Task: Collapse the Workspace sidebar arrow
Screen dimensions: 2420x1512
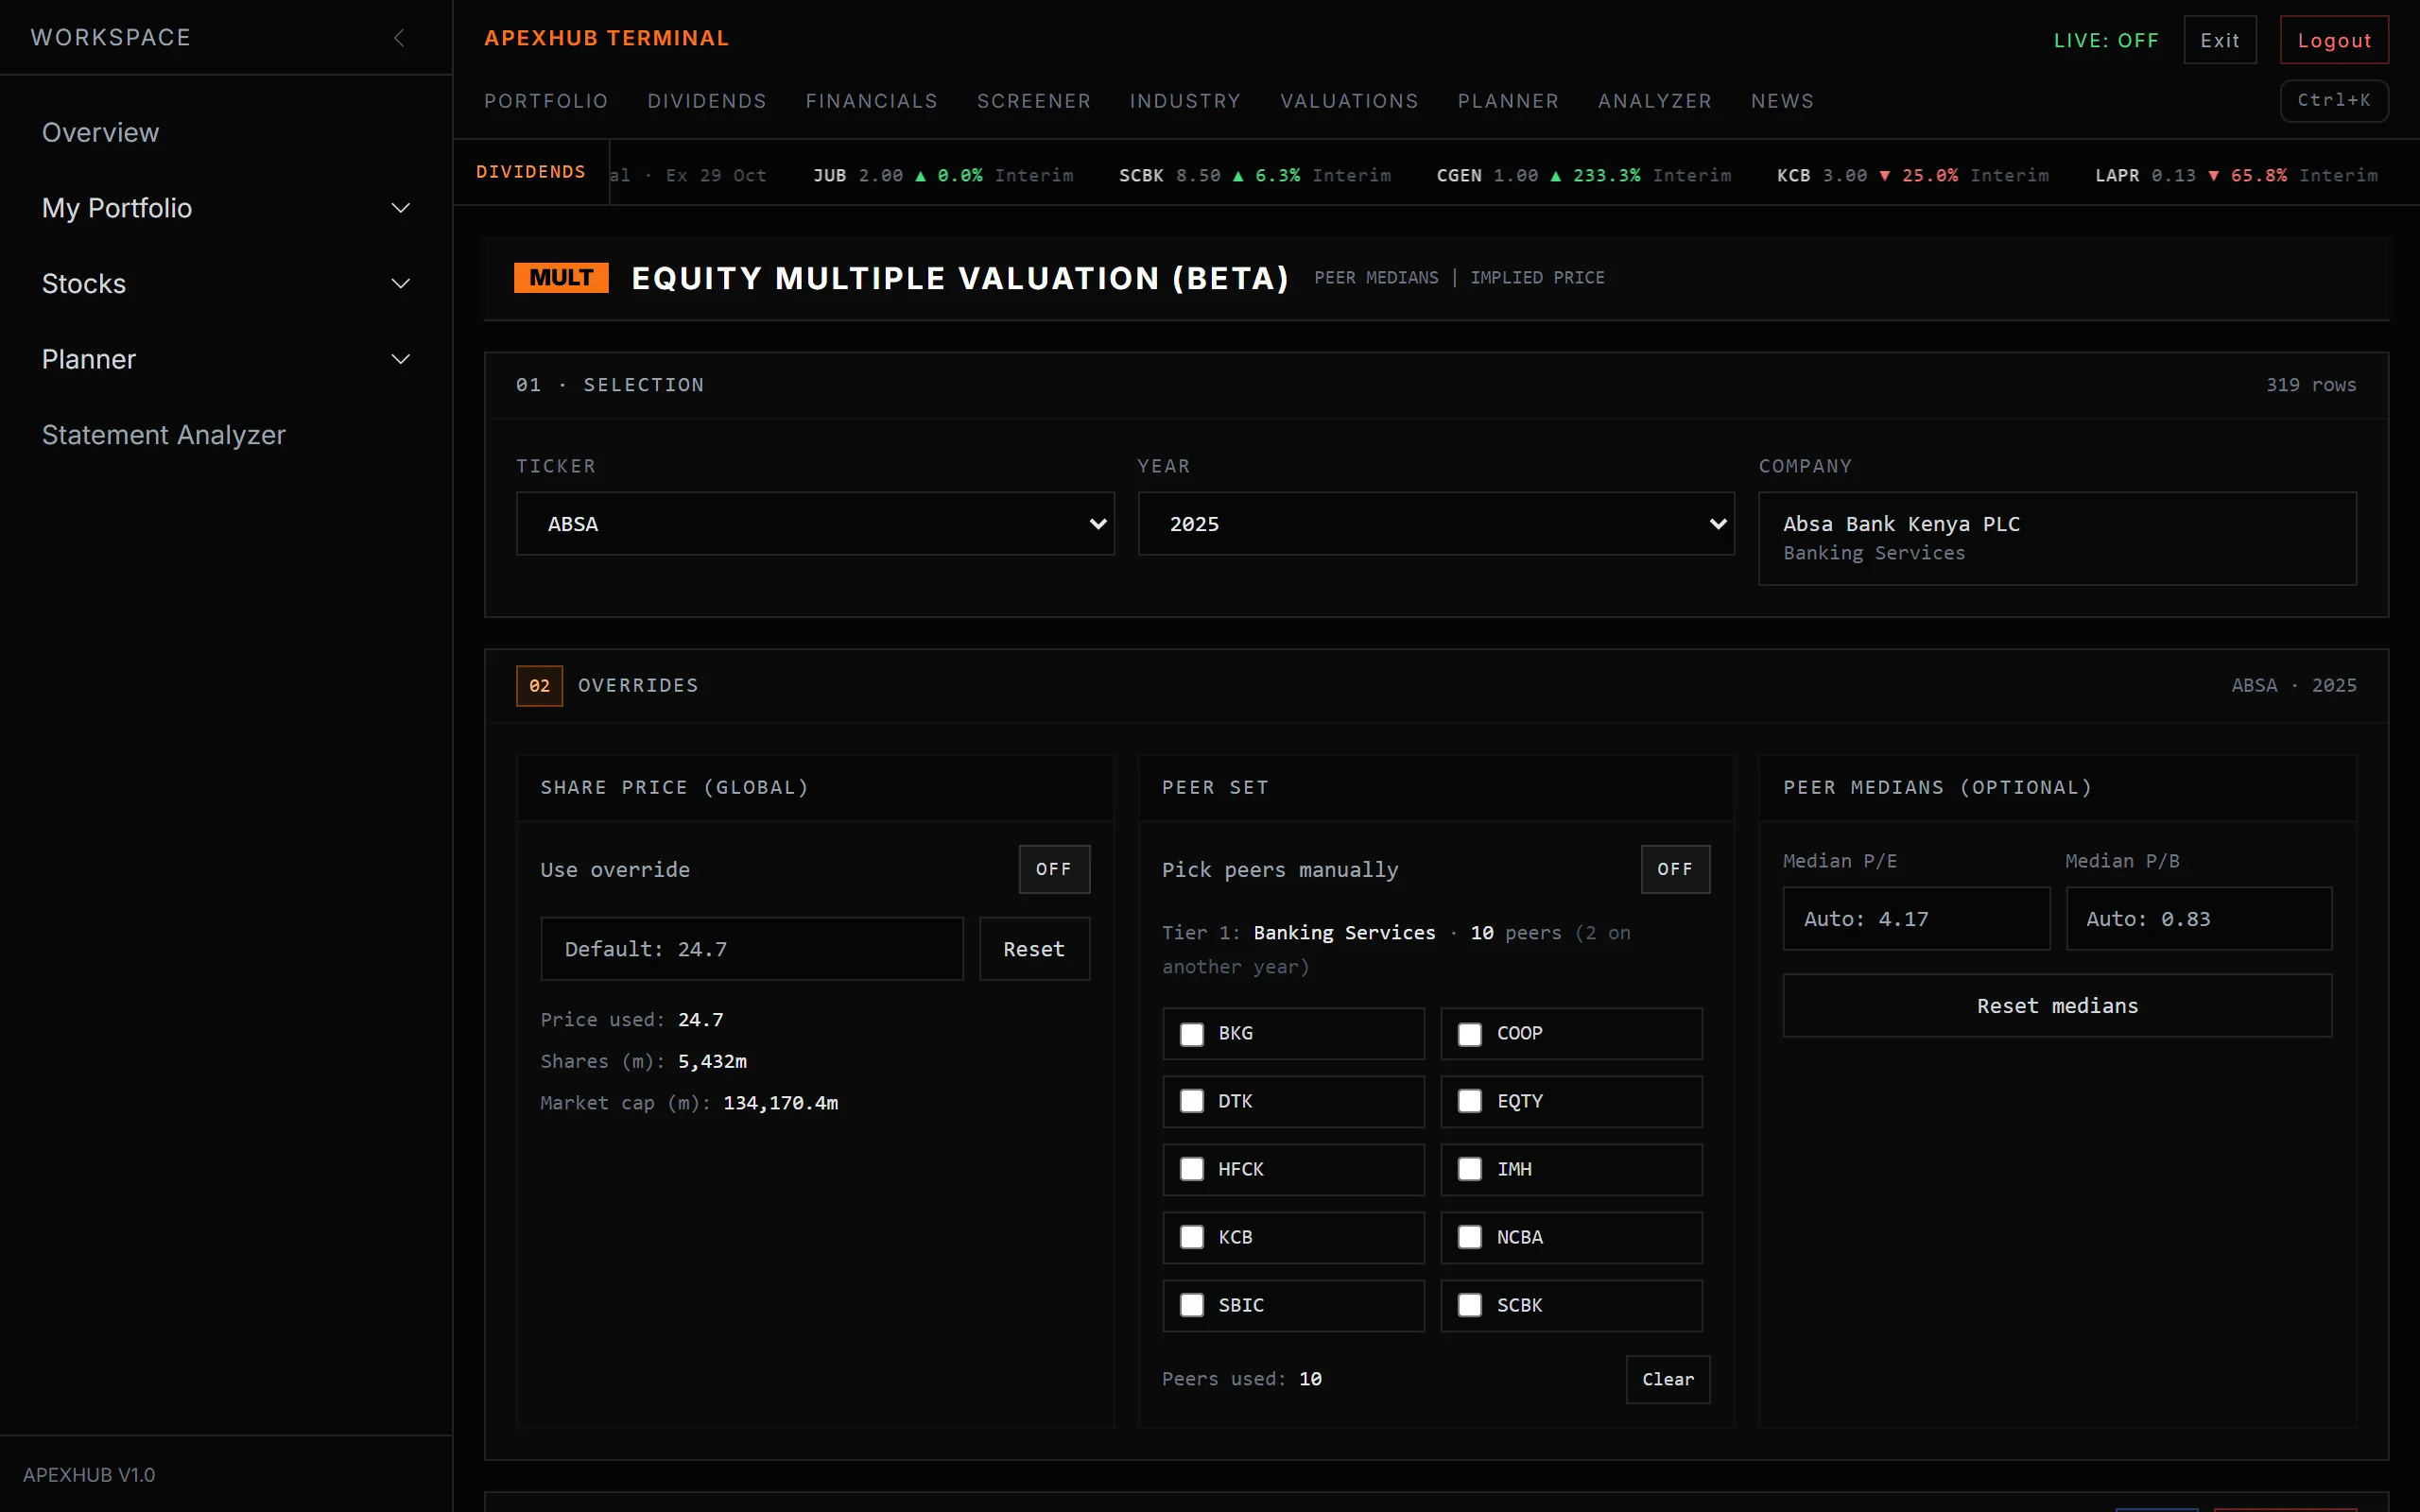Action: coord(399,38)
